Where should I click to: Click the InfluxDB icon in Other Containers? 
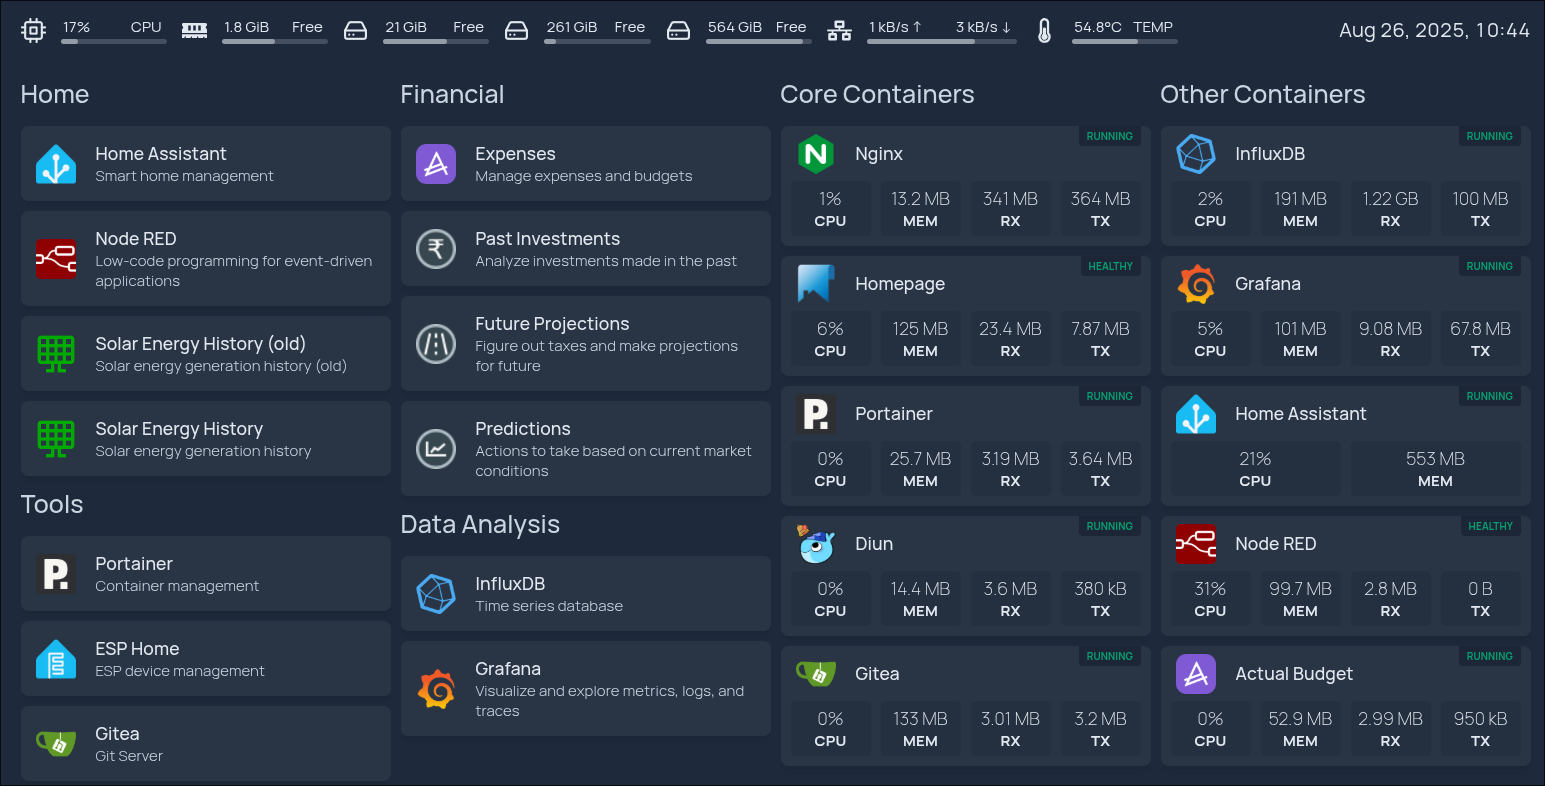[x=1196, y=154]
